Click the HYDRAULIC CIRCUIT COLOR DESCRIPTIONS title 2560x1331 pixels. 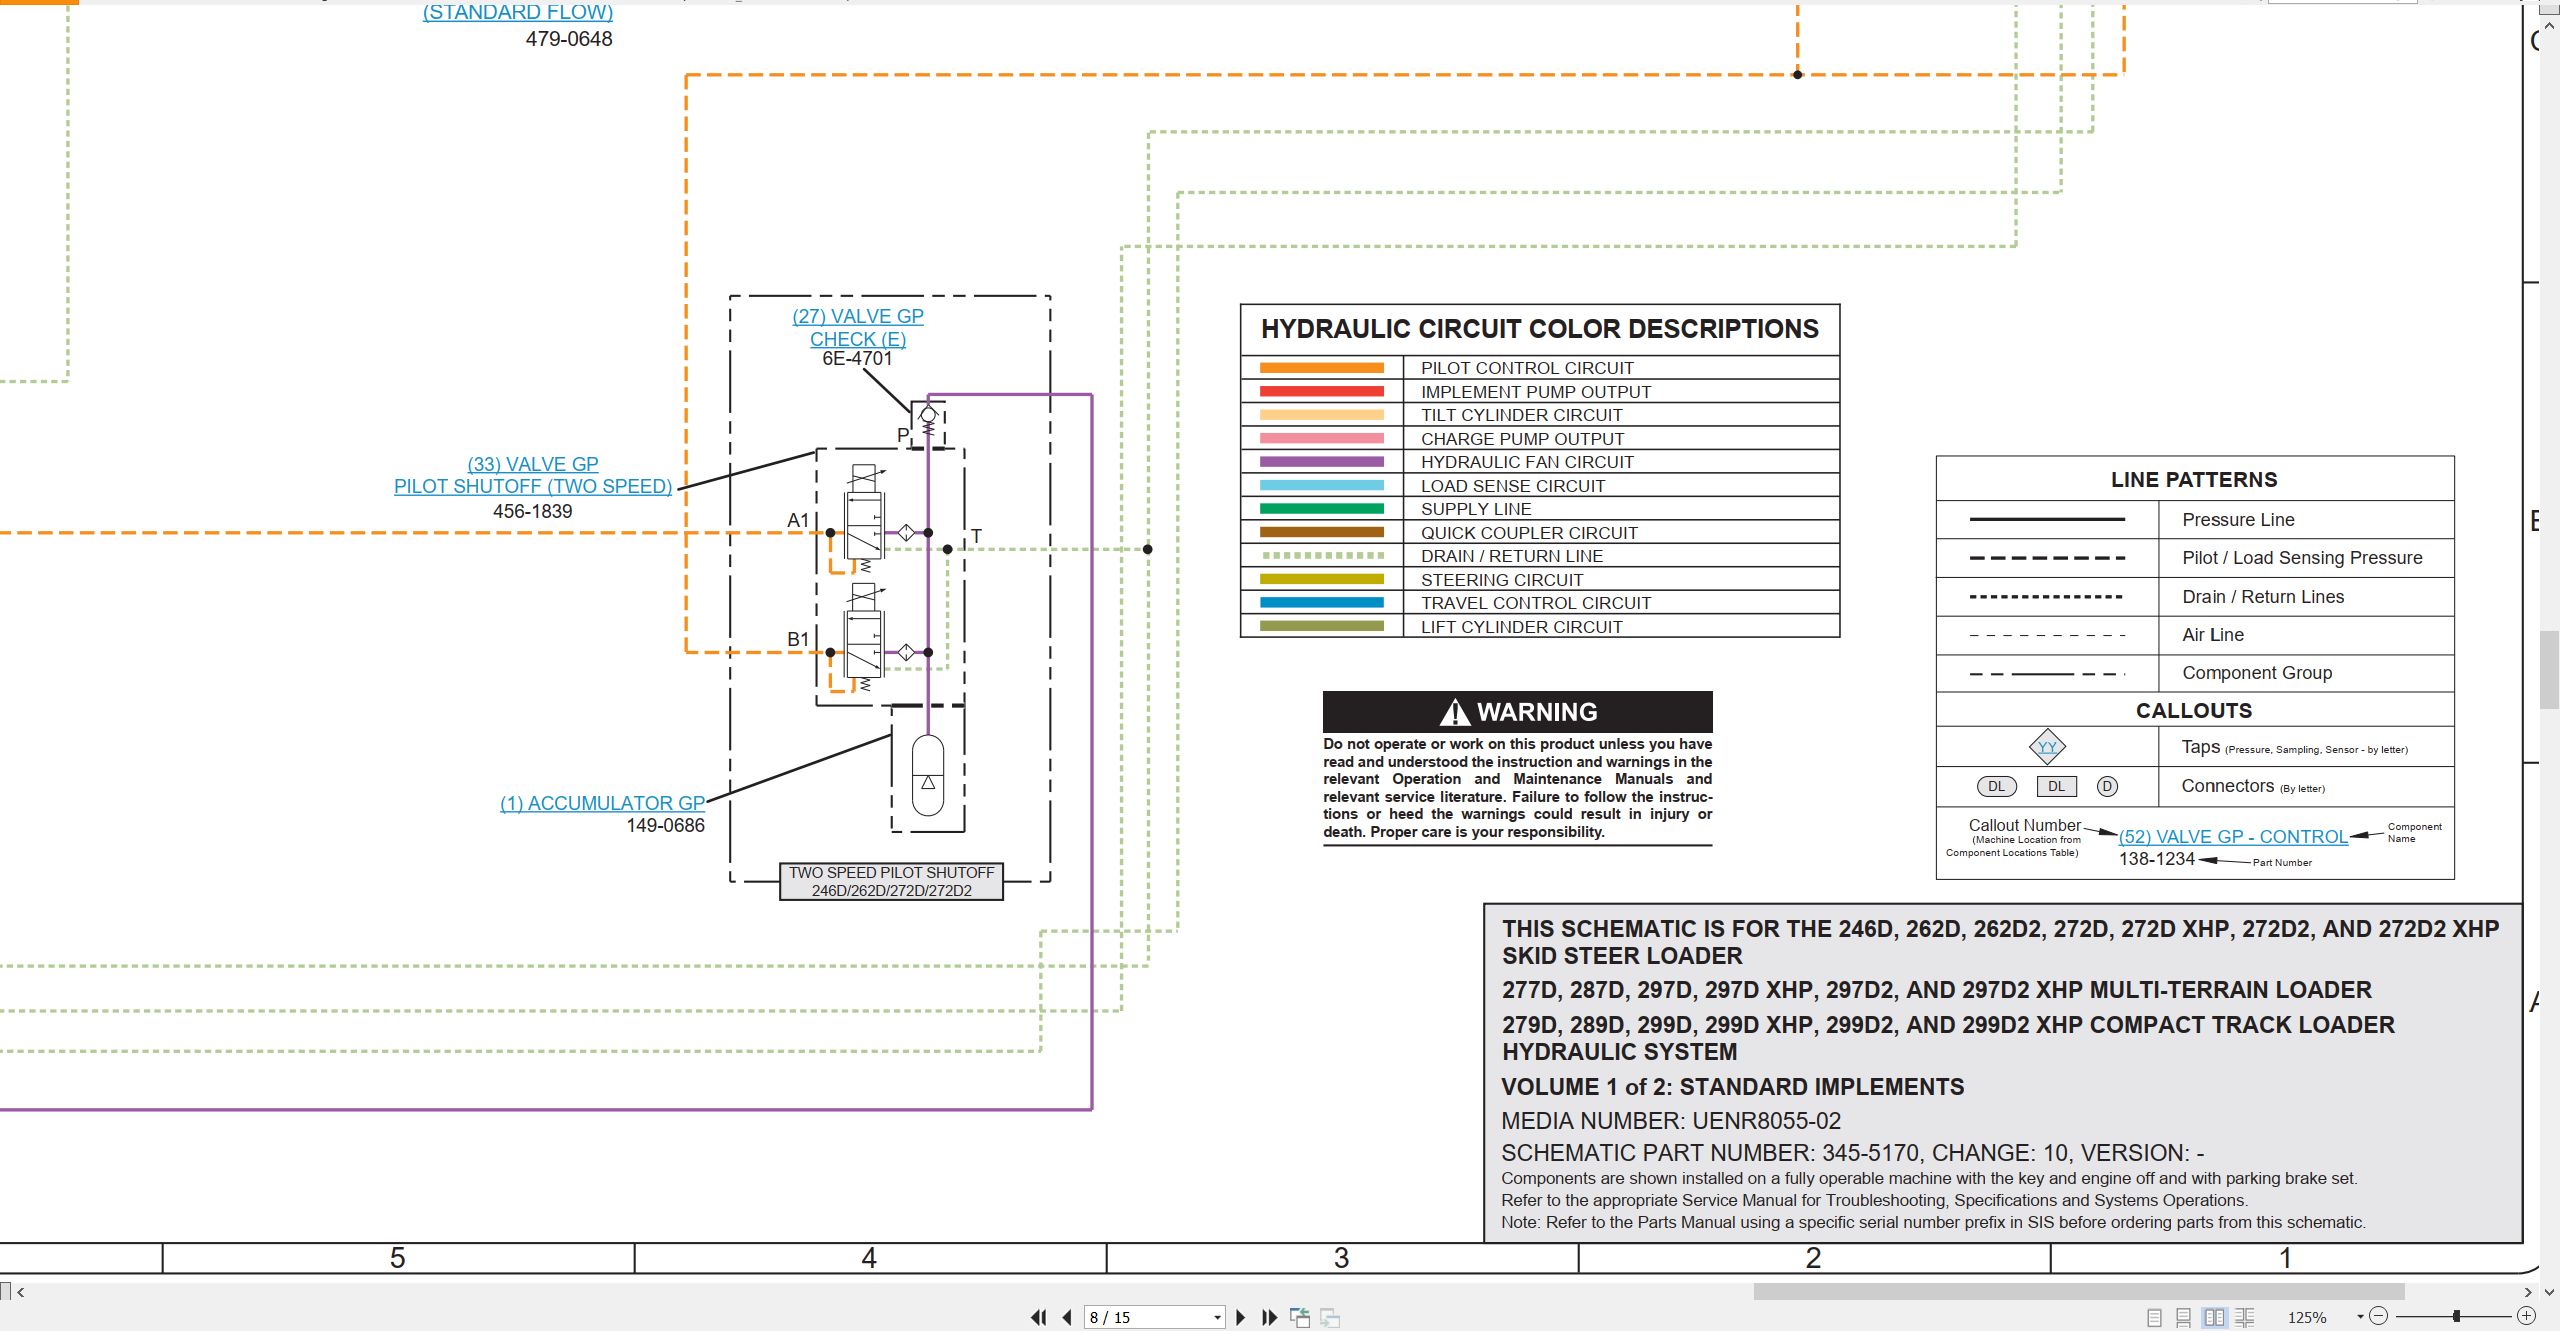click(1540, 329)
